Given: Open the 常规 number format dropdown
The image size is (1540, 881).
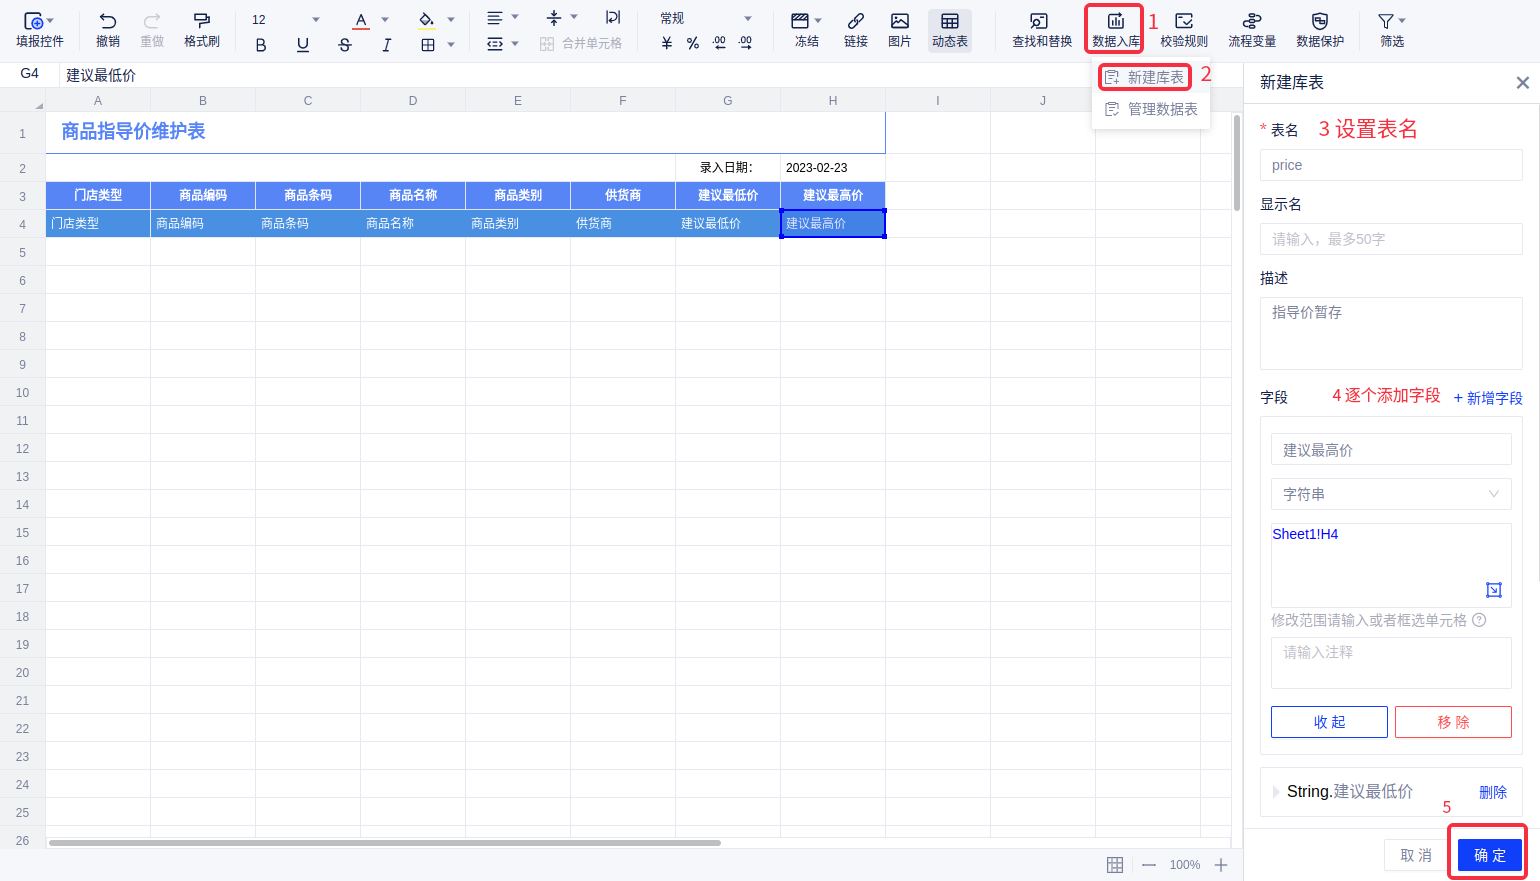Looking at the screenshot, I should point(706,19).
